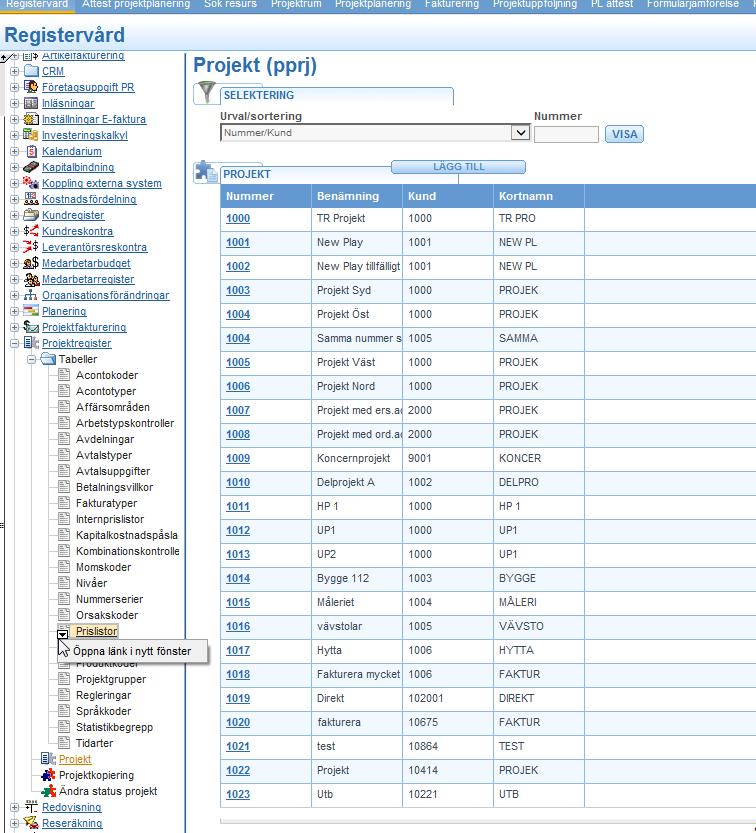Screen dimensions: 756x833
Task: Click the Kostnadsfördelning icon
Action: pyautogui.click(x=31, y=199)
